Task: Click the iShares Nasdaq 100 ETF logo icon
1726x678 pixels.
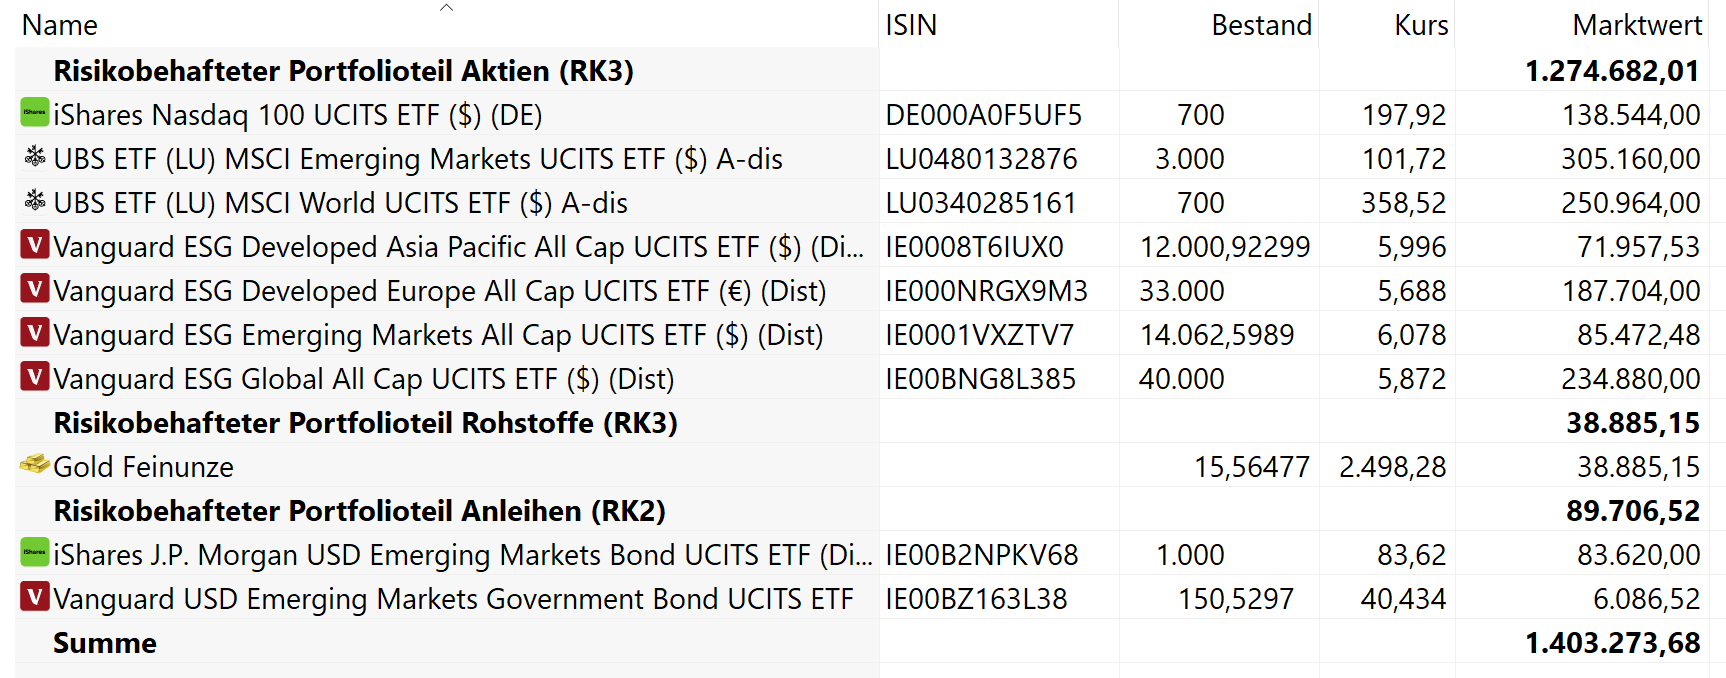Action: pos(35,113)
